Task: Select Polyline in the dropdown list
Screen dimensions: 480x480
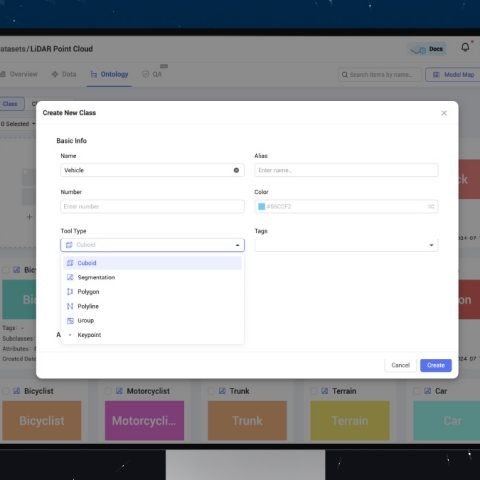Action: click(153, 306)
